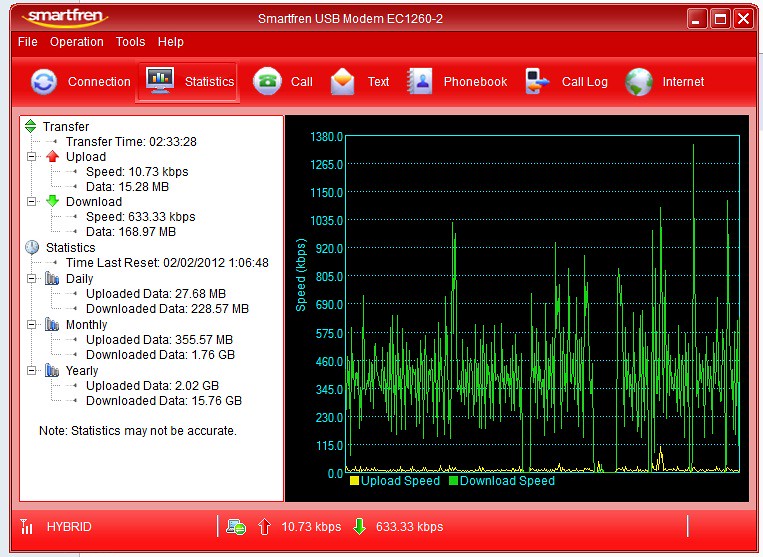Image resolution: width=763 pixels, height=557 pixels.
Task: Open the Help menu
Action: pos(171,42)
